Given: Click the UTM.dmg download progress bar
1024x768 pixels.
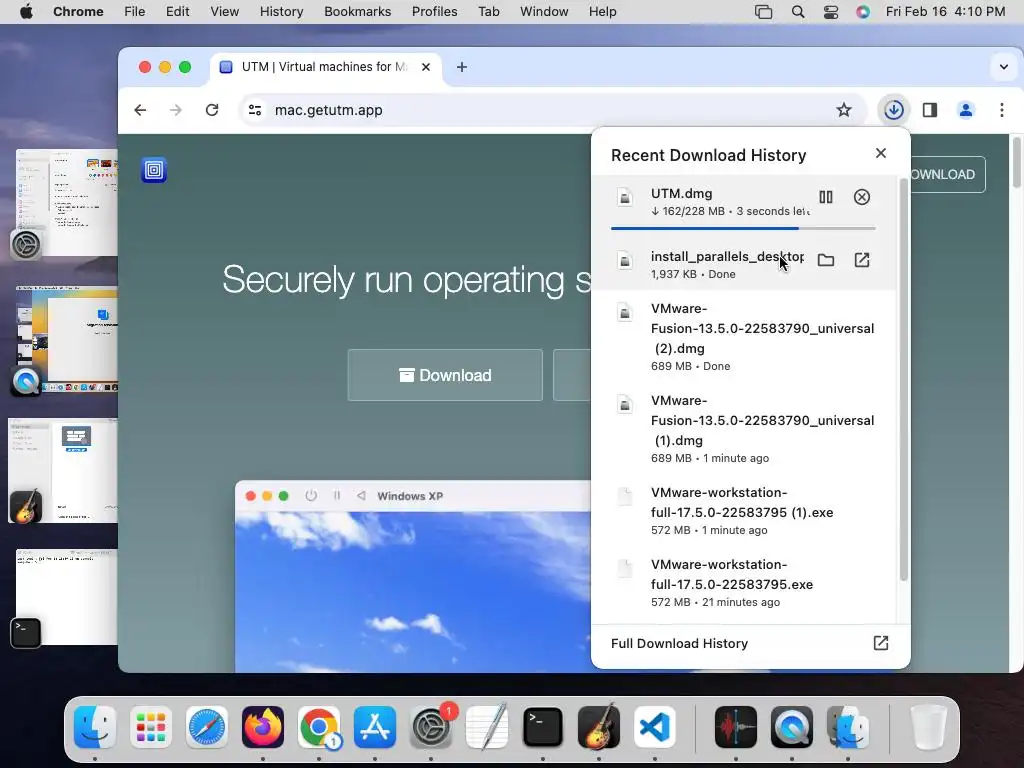Looking at the screenshot, I should click(743, 228).
